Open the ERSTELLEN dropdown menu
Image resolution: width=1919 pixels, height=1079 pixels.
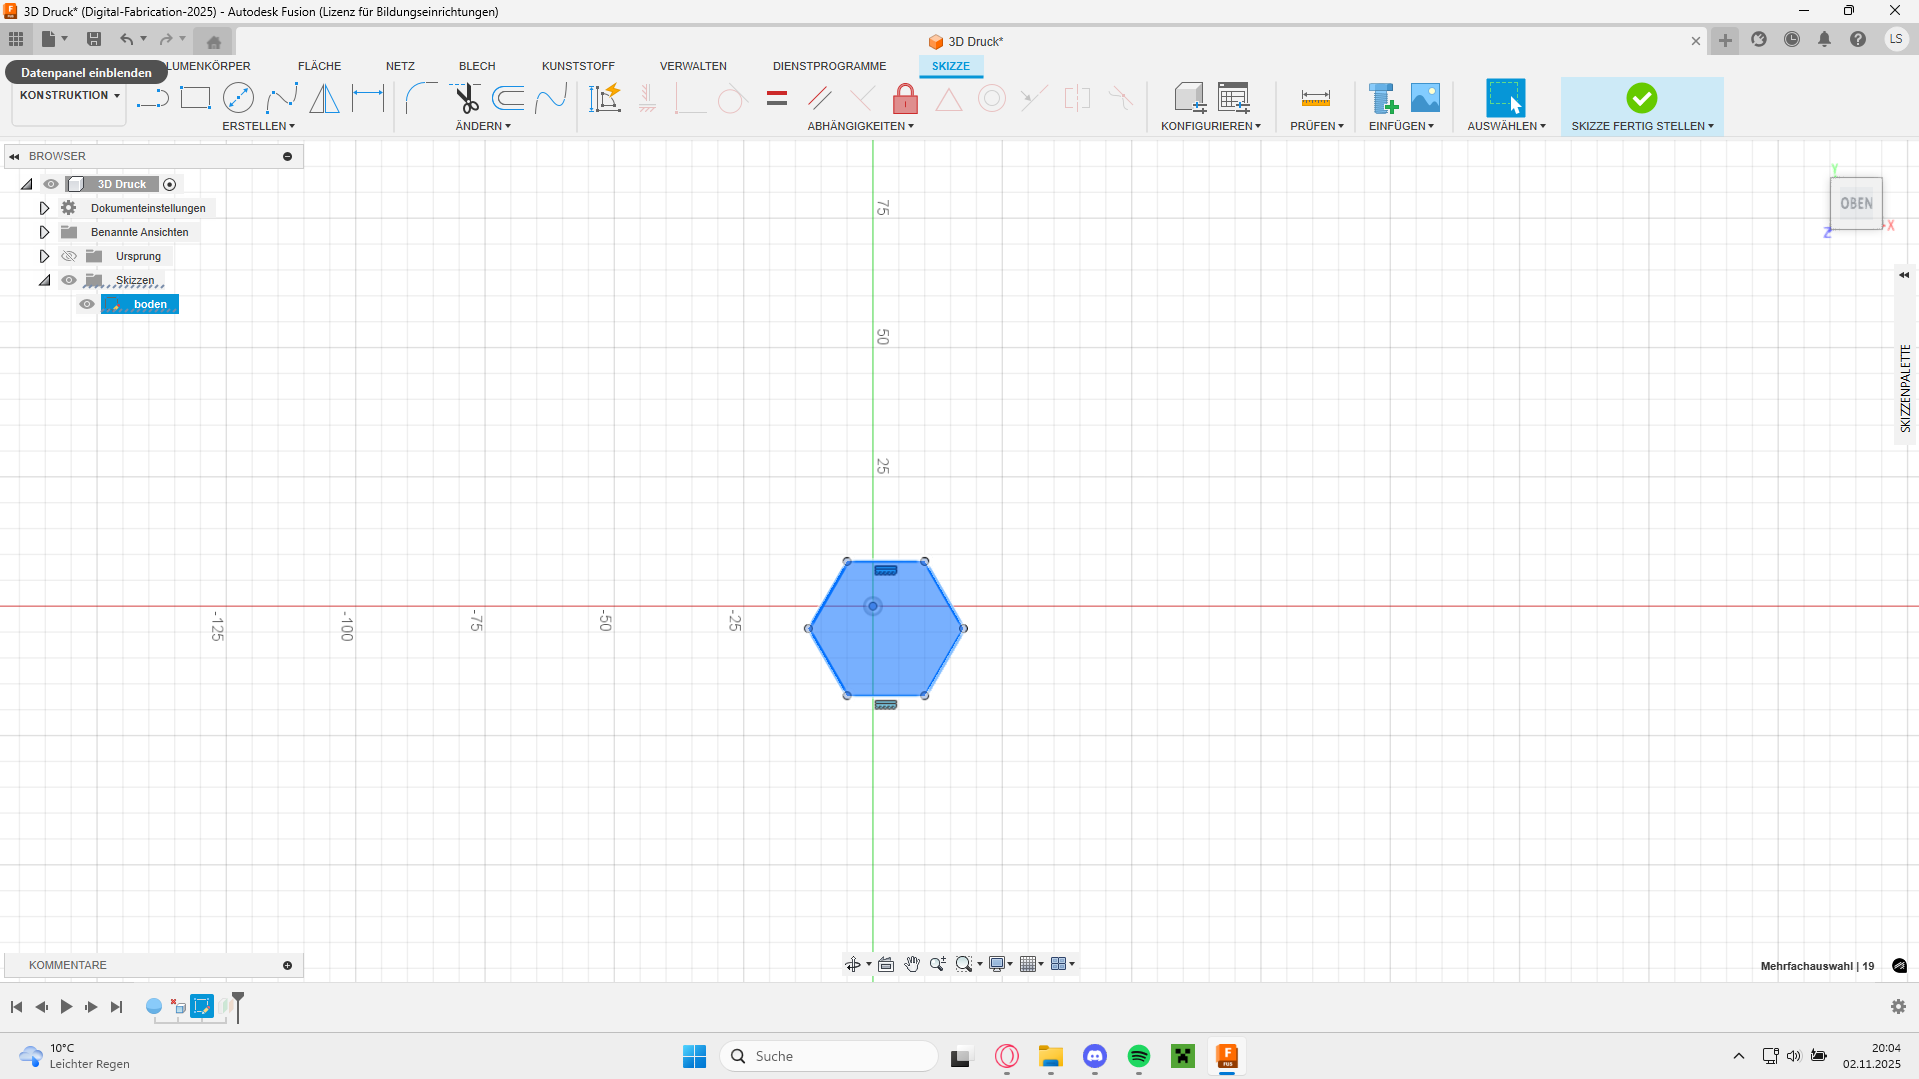tap(258, 126)
